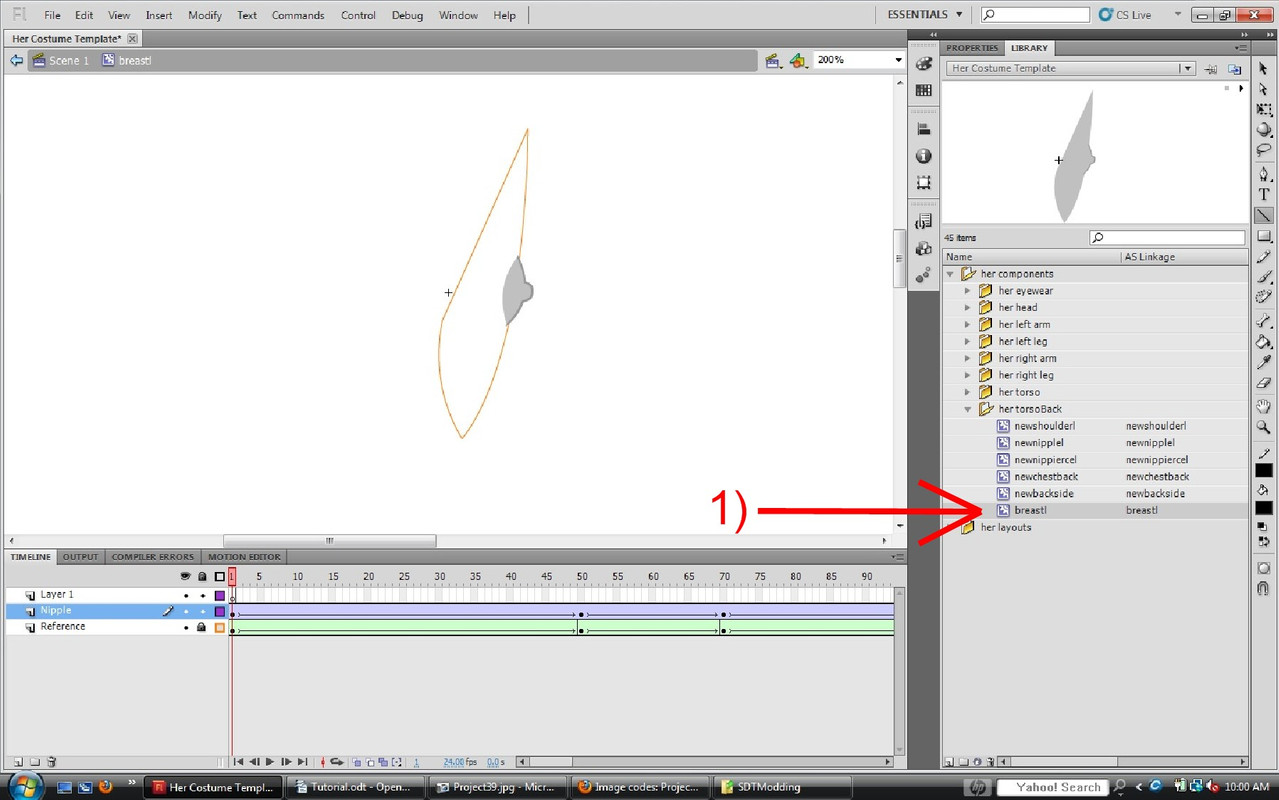The width and height of the screenshot is (1279, 800).
Task: Unlock the Reference layer
Action: click(x=201, y=627)
